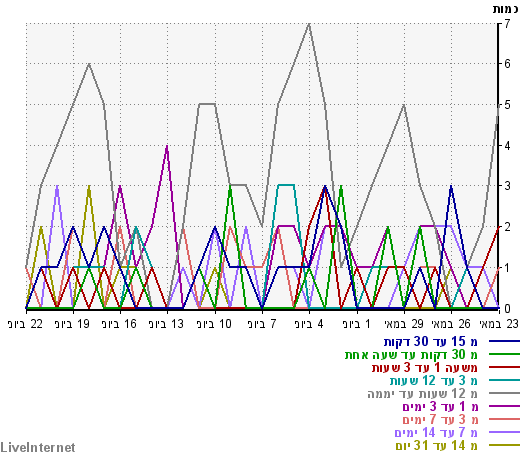Click the y-axis value 0
The width and height of the screenshot is (520, 457).
coord(507,309)
